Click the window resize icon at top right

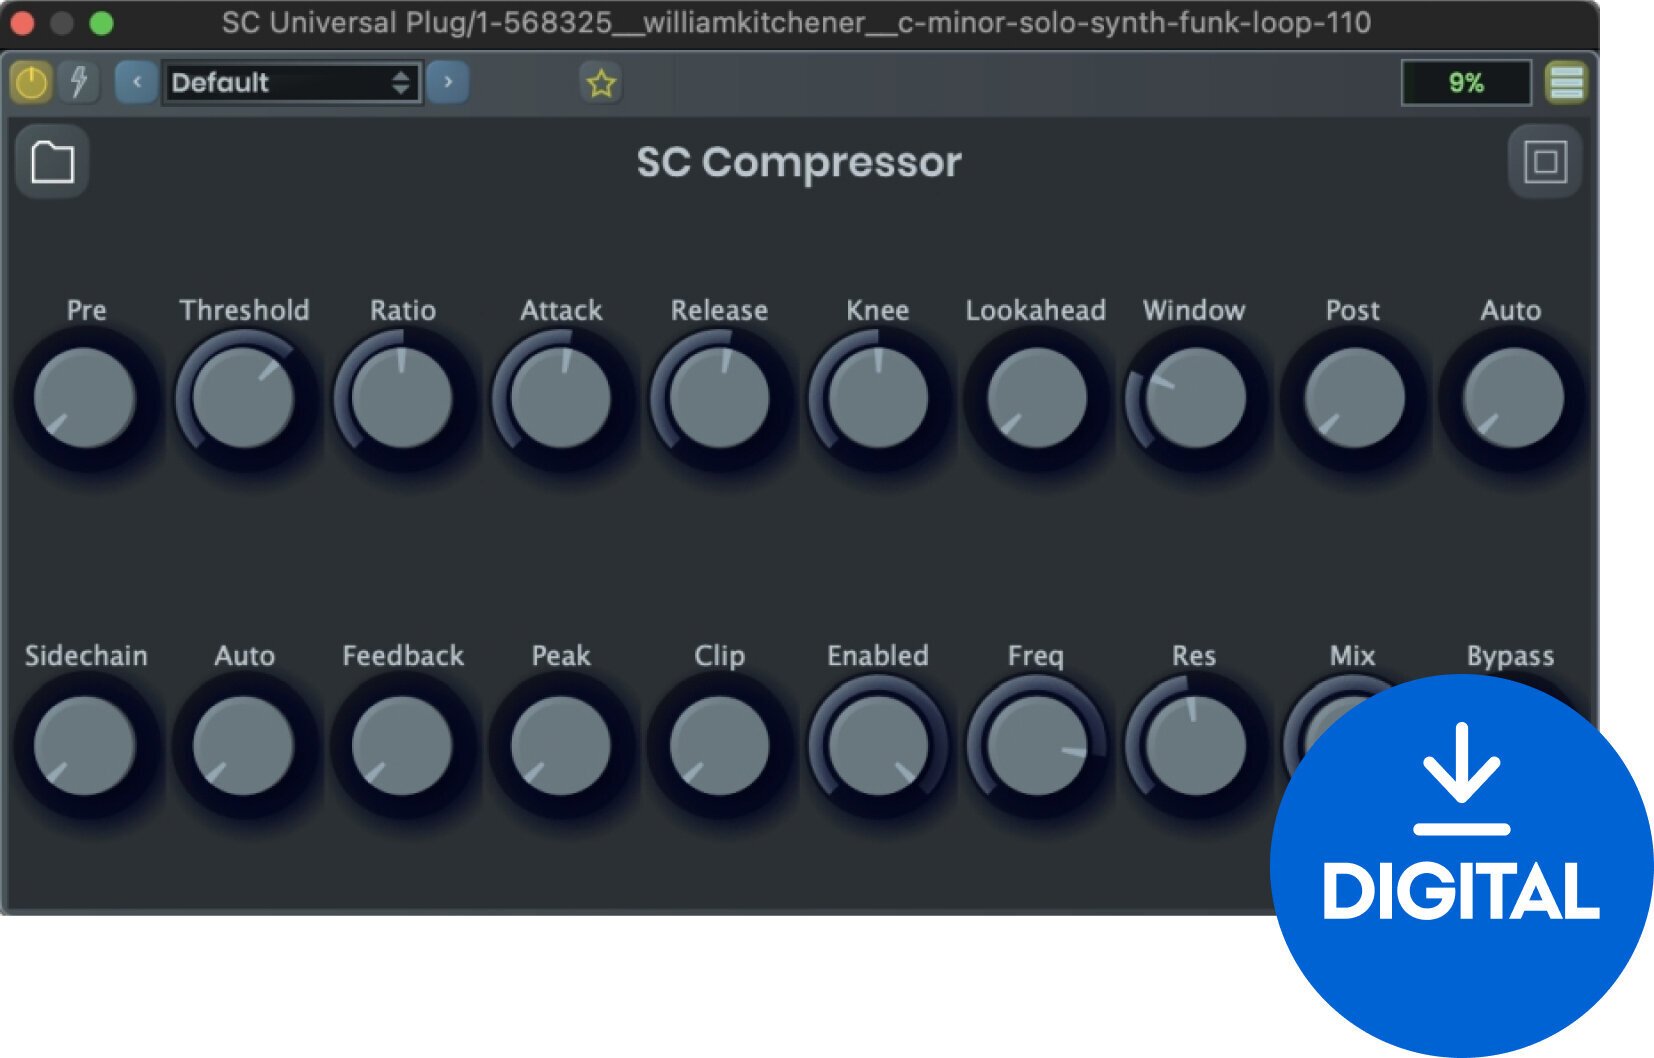tap(1545, 161)
